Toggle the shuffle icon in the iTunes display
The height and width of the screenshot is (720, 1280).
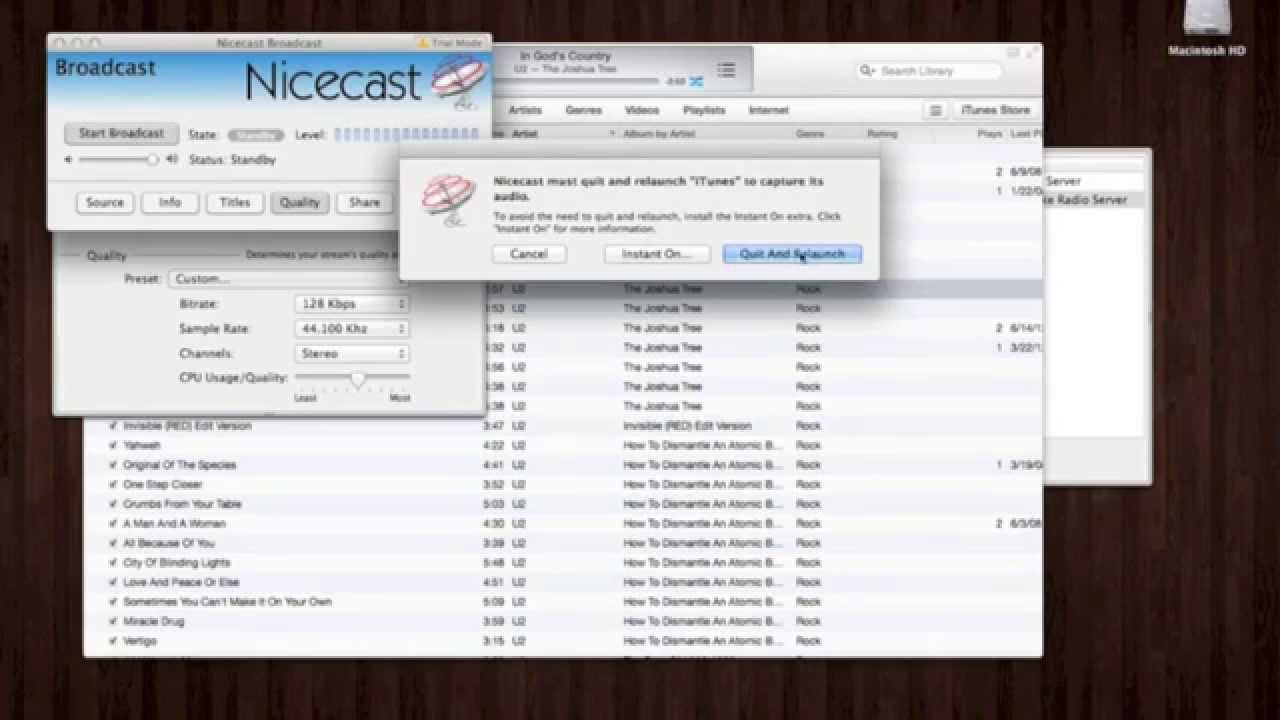(x=696, y=81)
